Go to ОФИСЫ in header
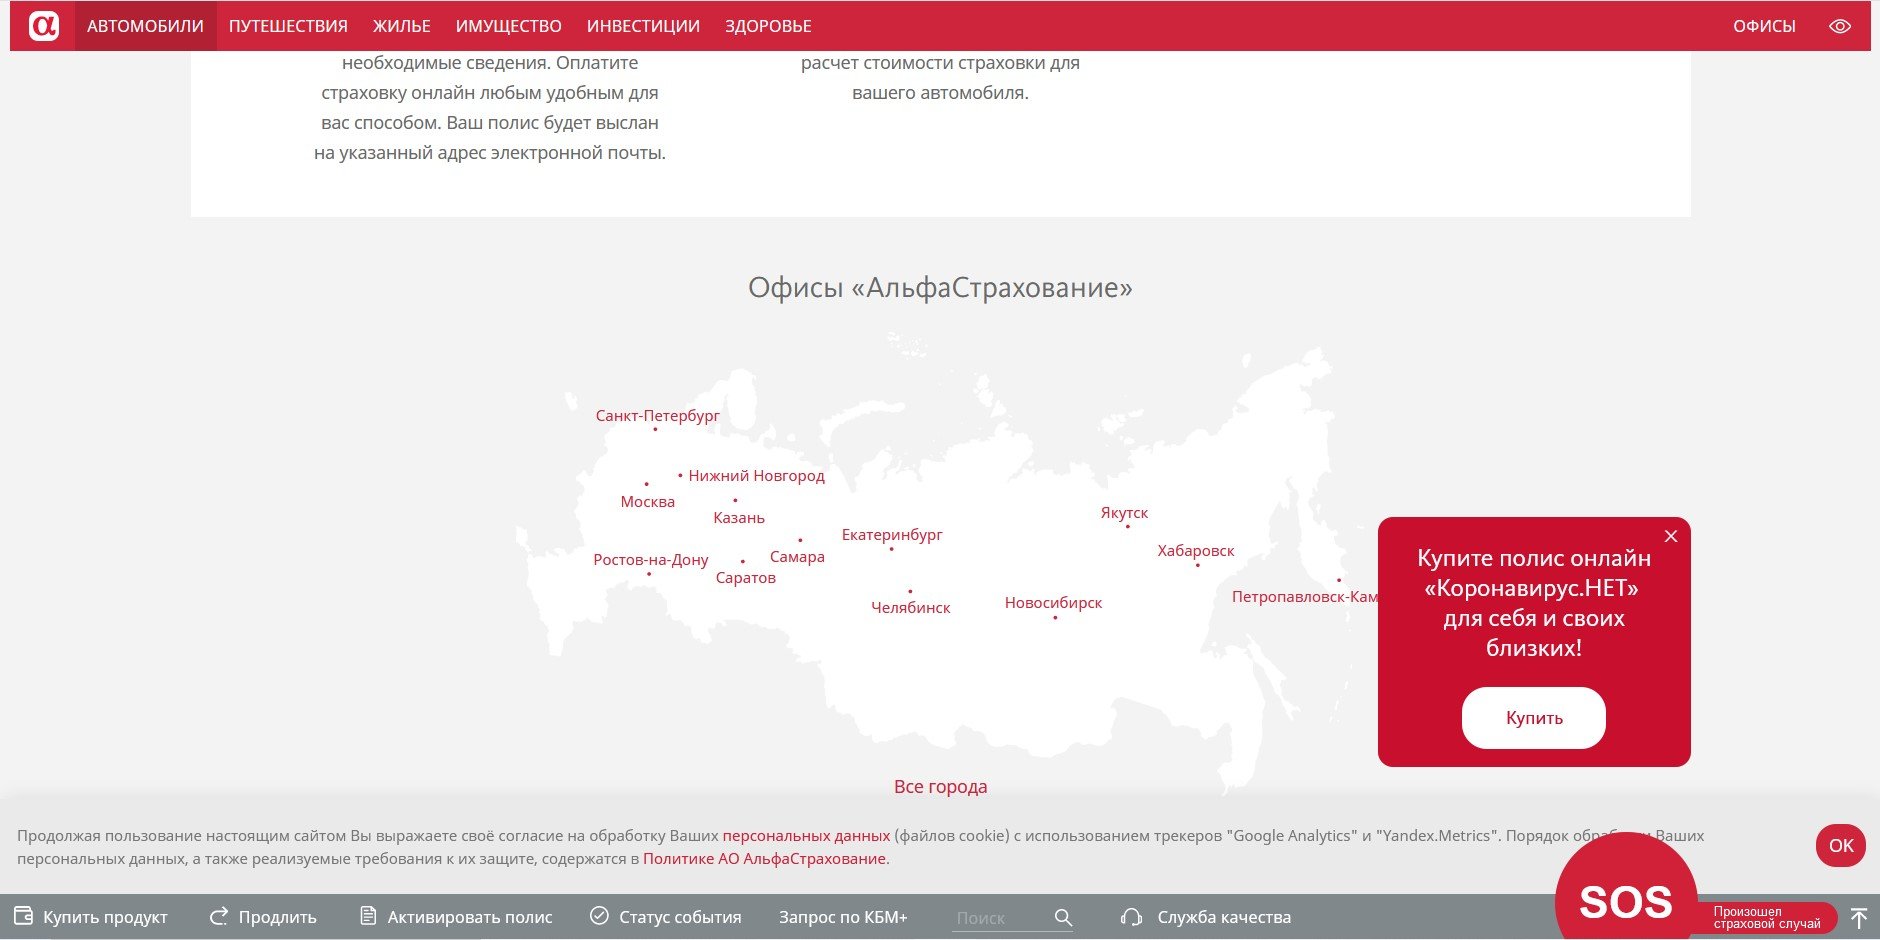The width and height of the screenshot is (1880, 940). tap(1764, 26)
